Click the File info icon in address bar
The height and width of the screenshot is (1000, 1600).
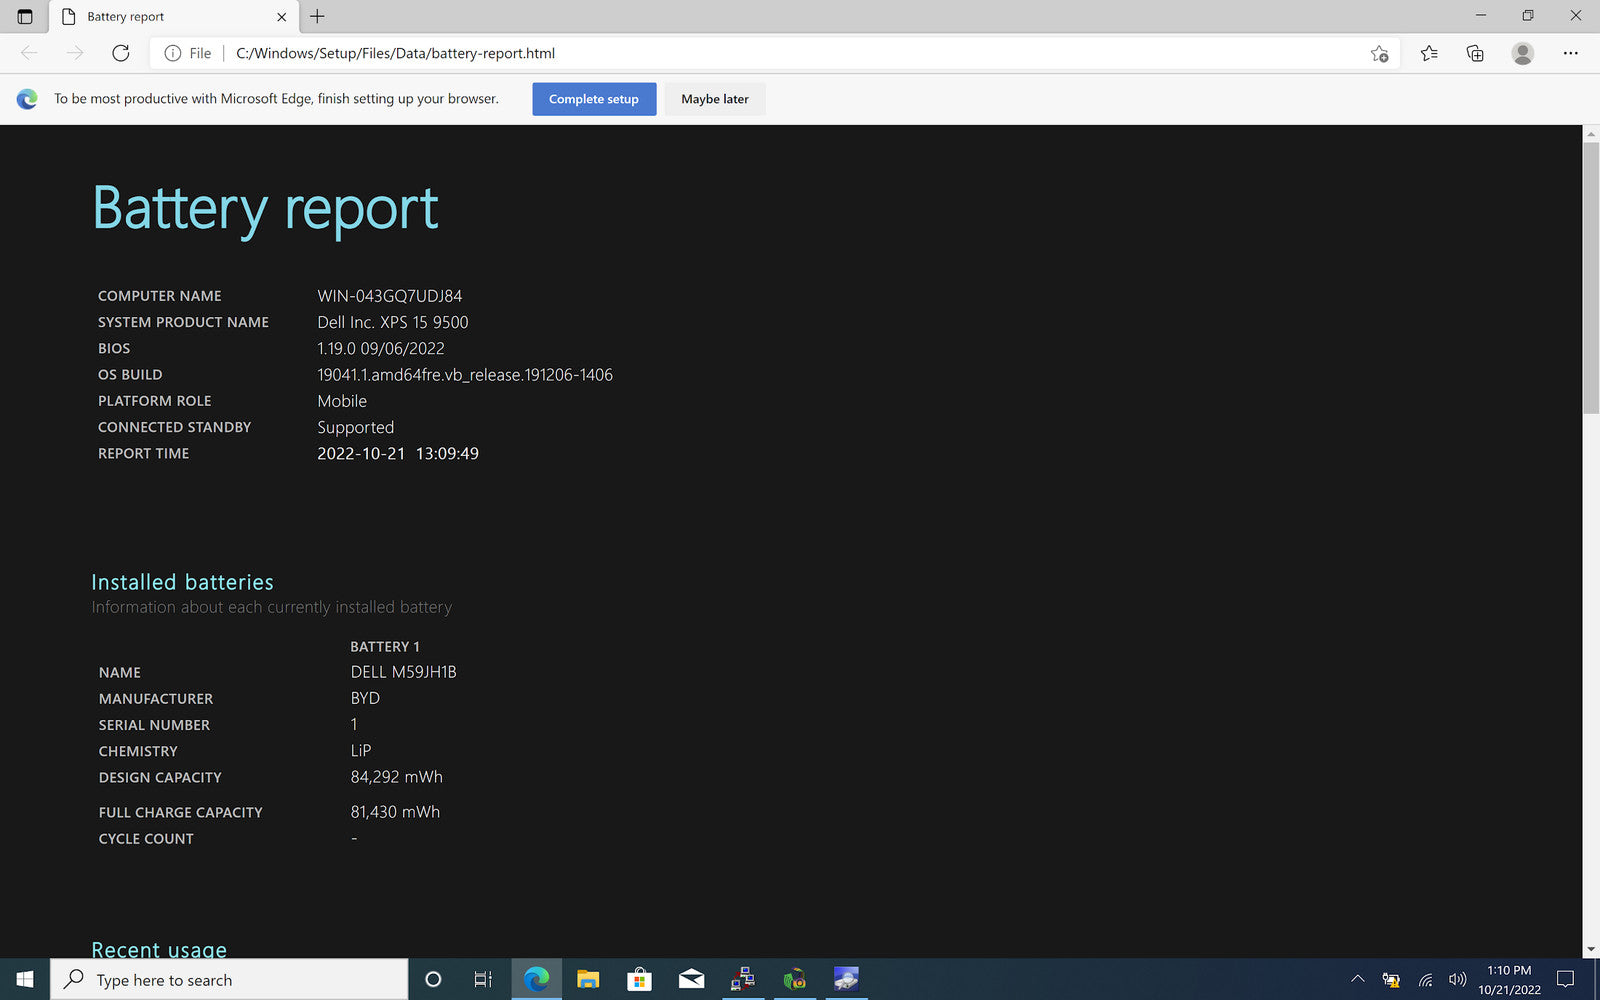(x=173, y=53)
